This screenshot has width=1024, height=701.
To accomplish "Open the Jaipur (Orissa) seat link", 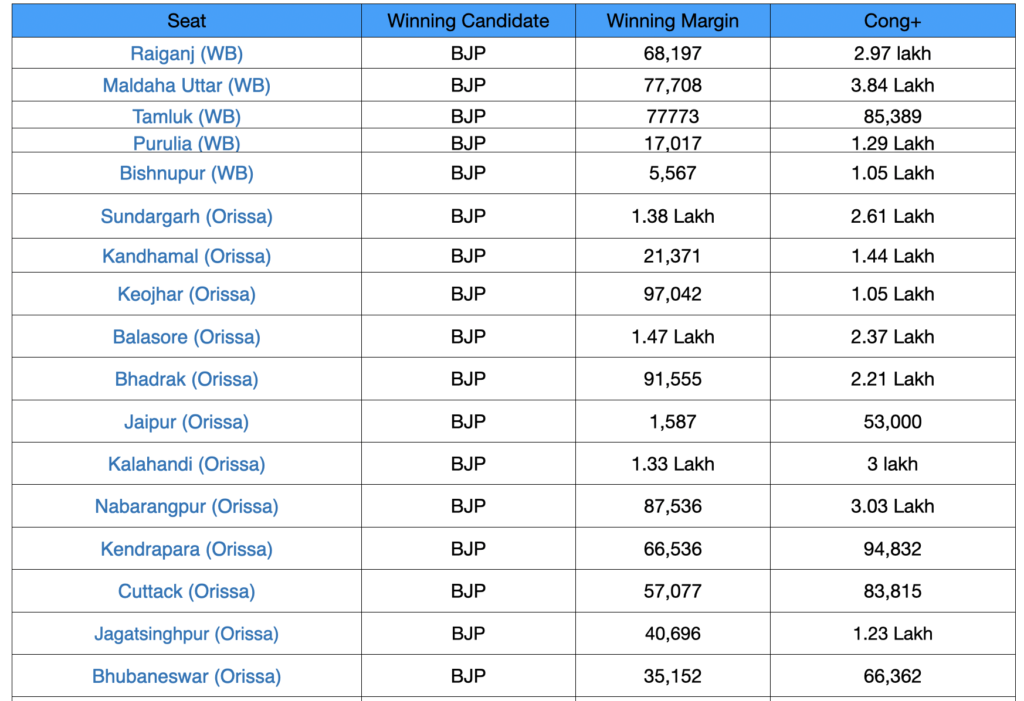I will pos(187,422).
